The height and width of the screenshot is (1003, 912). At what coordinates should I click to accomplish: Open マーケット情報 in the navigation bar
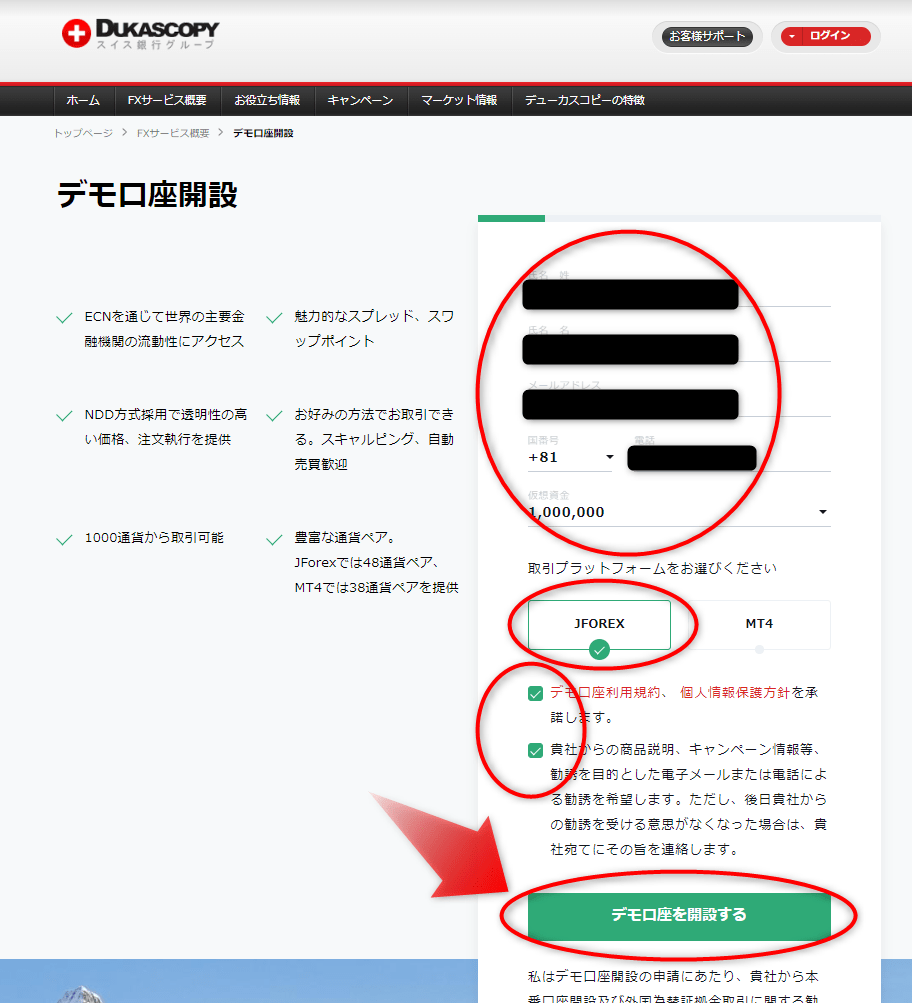point(459,100)
